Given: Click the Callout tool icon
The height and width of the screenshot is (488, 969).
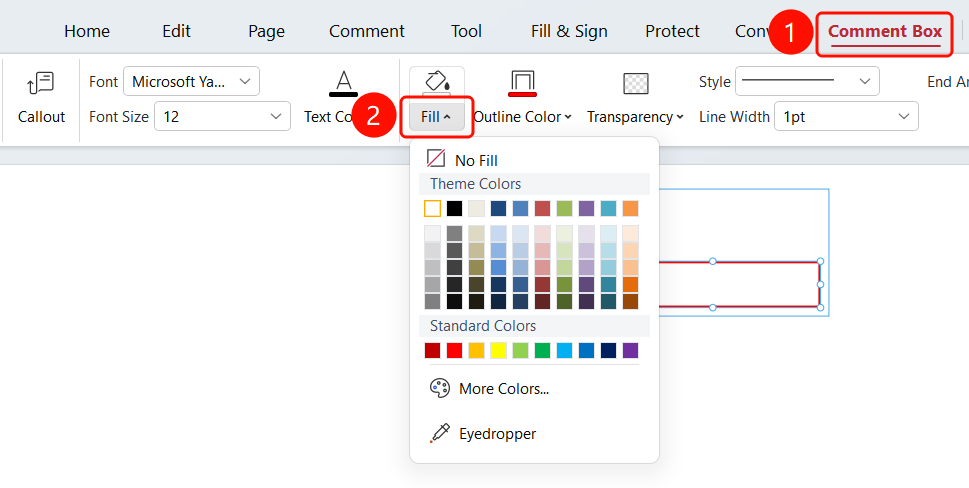Looking at the screenshot, I should pos(41,83).
